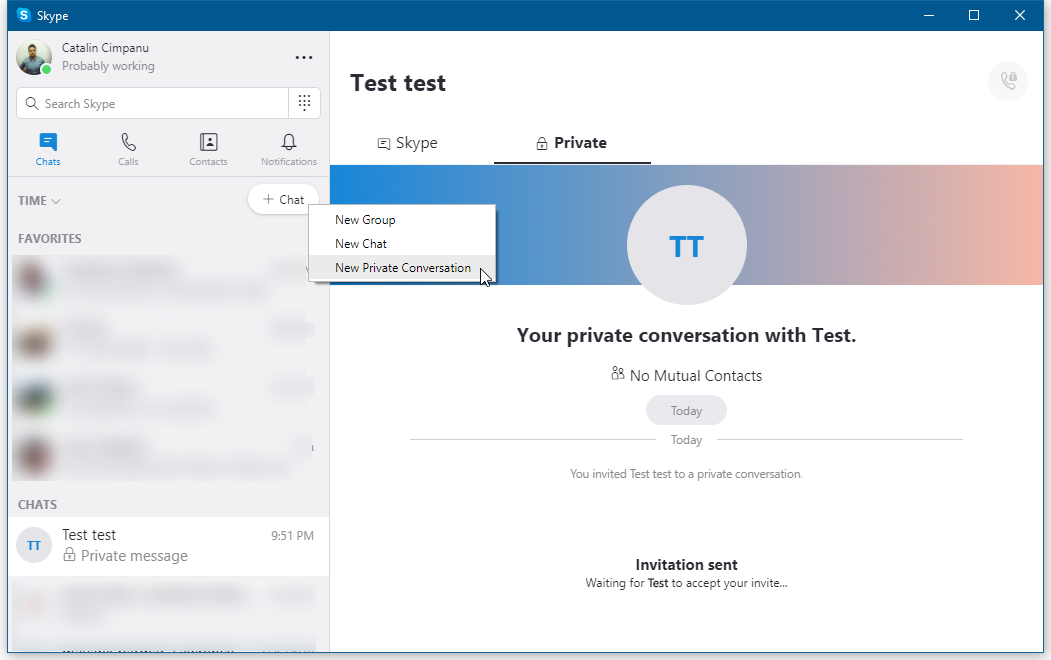Image resolution: width=1051 pixels, height=660 pixels.
Task: Click the 9:51 PM timestamp
Action: (292, 535)
